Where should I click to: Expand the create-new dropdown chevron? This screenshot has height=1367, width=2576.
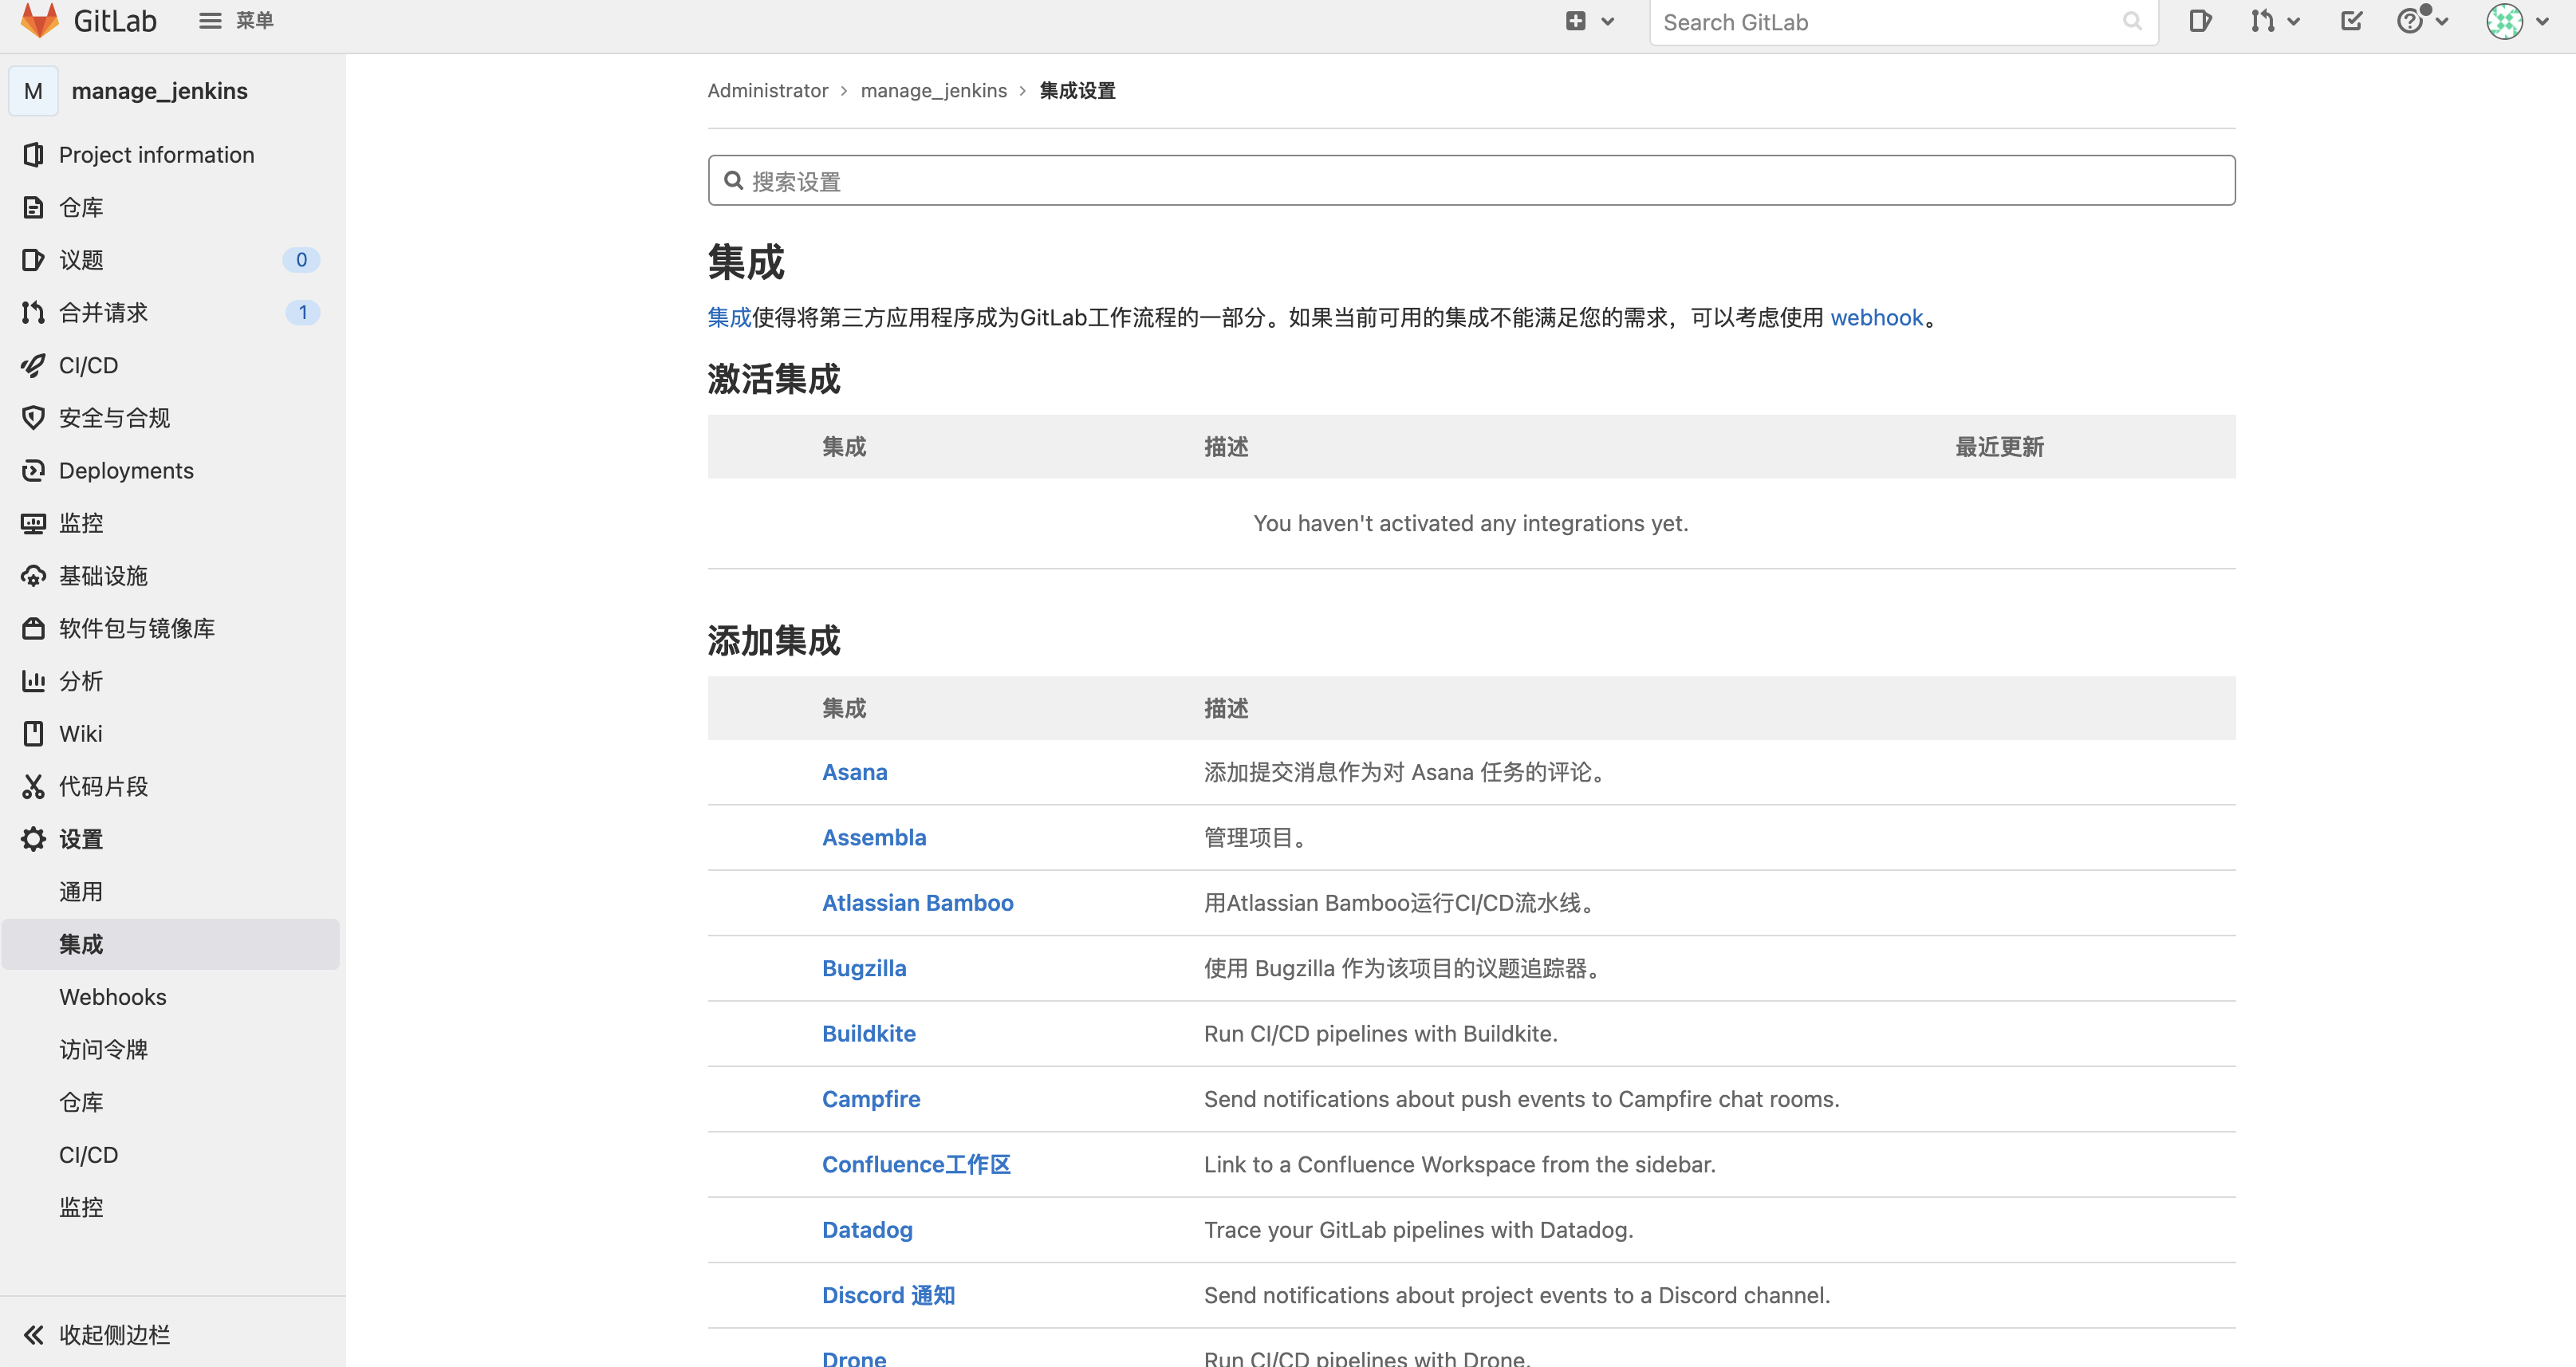pos(1608,21)
